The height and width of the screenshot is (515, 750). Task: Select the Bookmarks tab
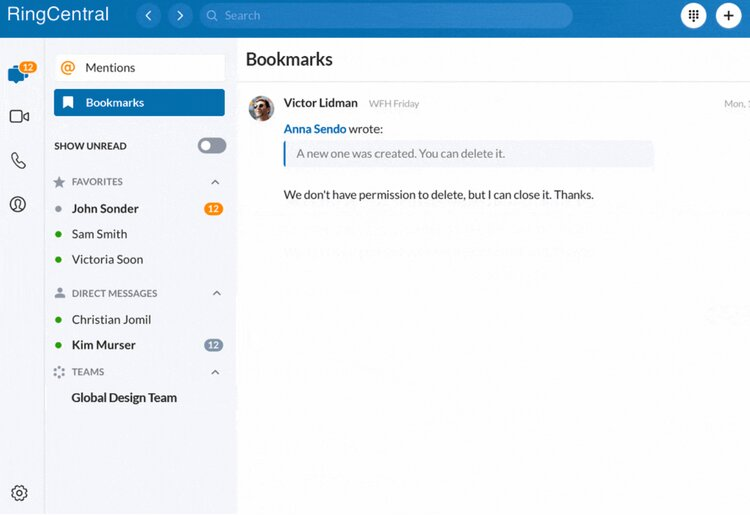click(x=139, y=102)
